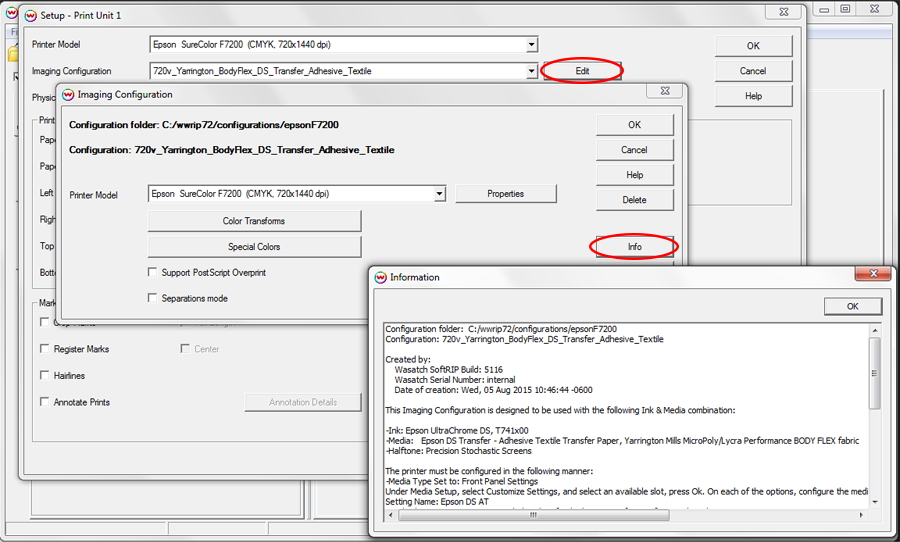Click the Information window title bar icon
Image resolution: width=900 pixels, height=542 pixels.
coord(380,277)
